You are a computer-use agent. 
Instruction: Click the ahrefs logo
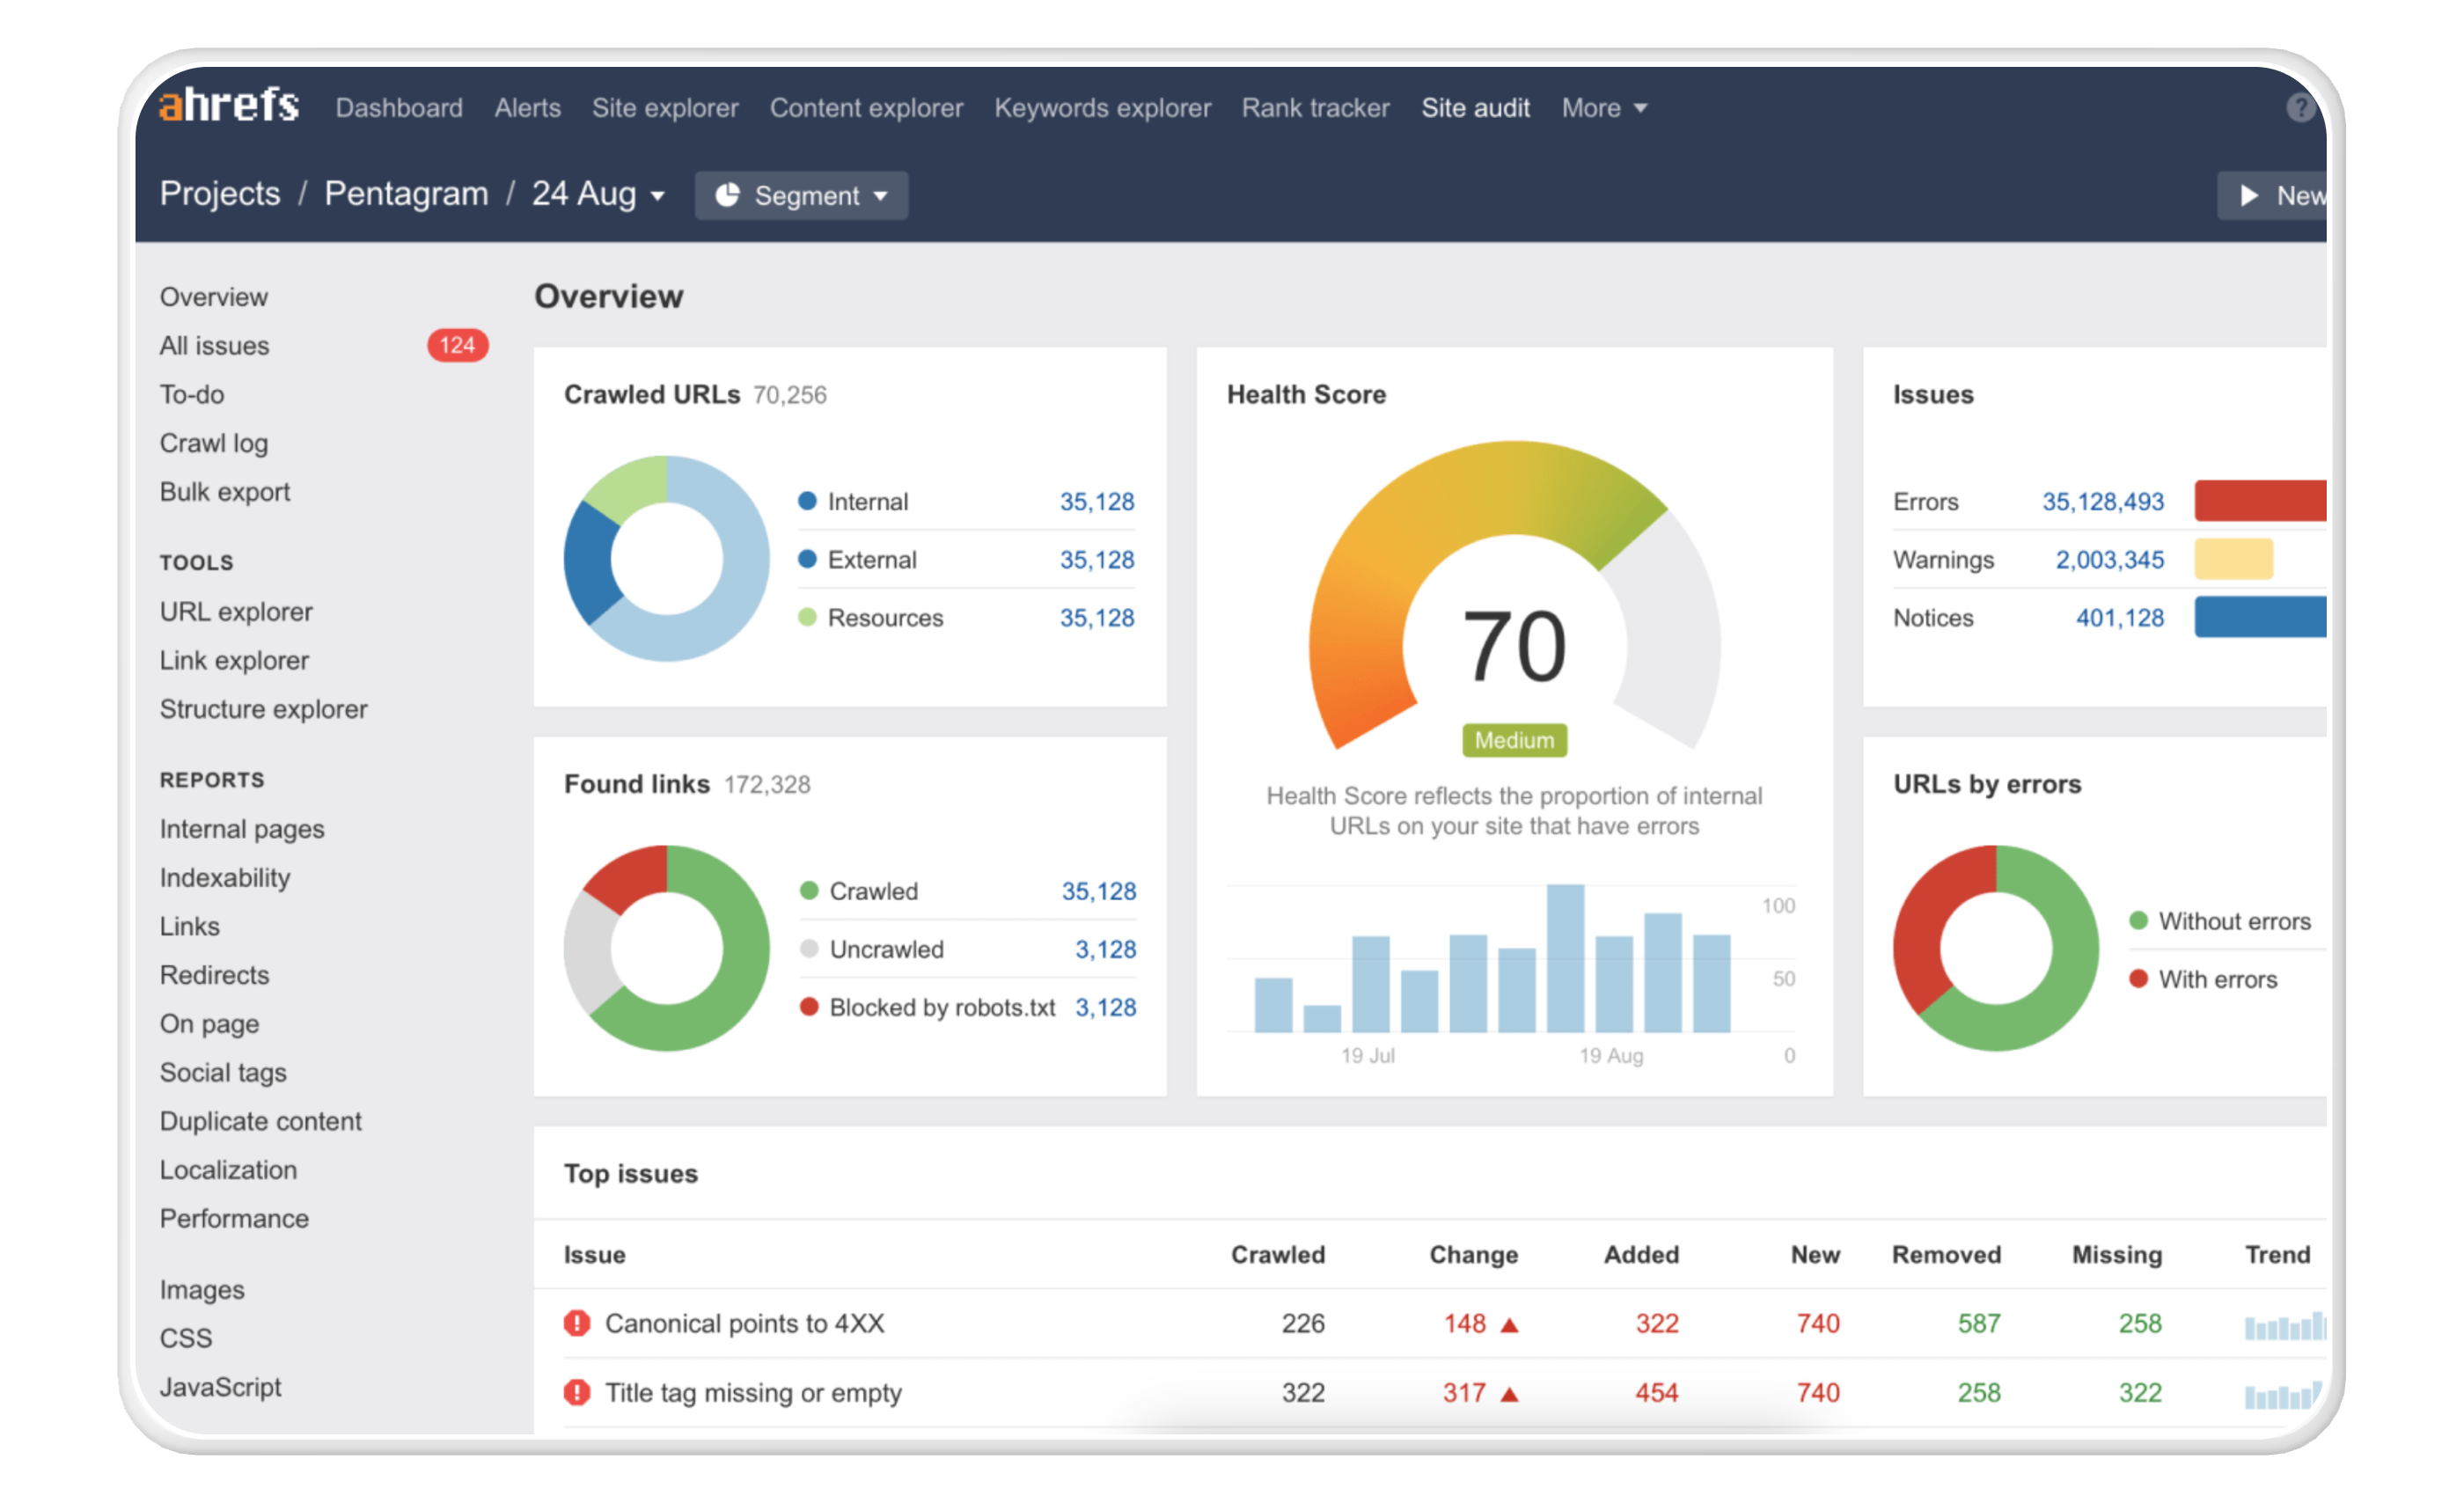[228, 105]
